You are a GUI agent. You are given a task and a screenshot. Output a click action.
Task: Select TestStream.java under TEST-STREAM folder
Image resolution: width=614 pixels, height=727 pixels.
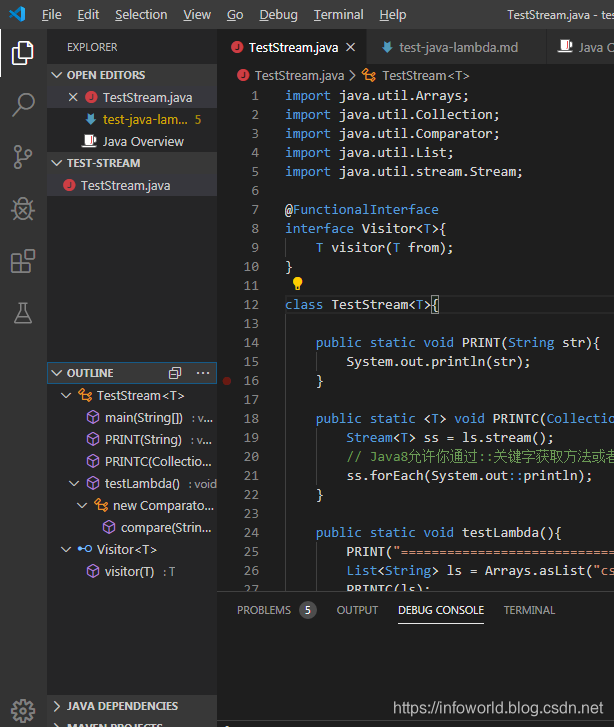click(132, 185)
